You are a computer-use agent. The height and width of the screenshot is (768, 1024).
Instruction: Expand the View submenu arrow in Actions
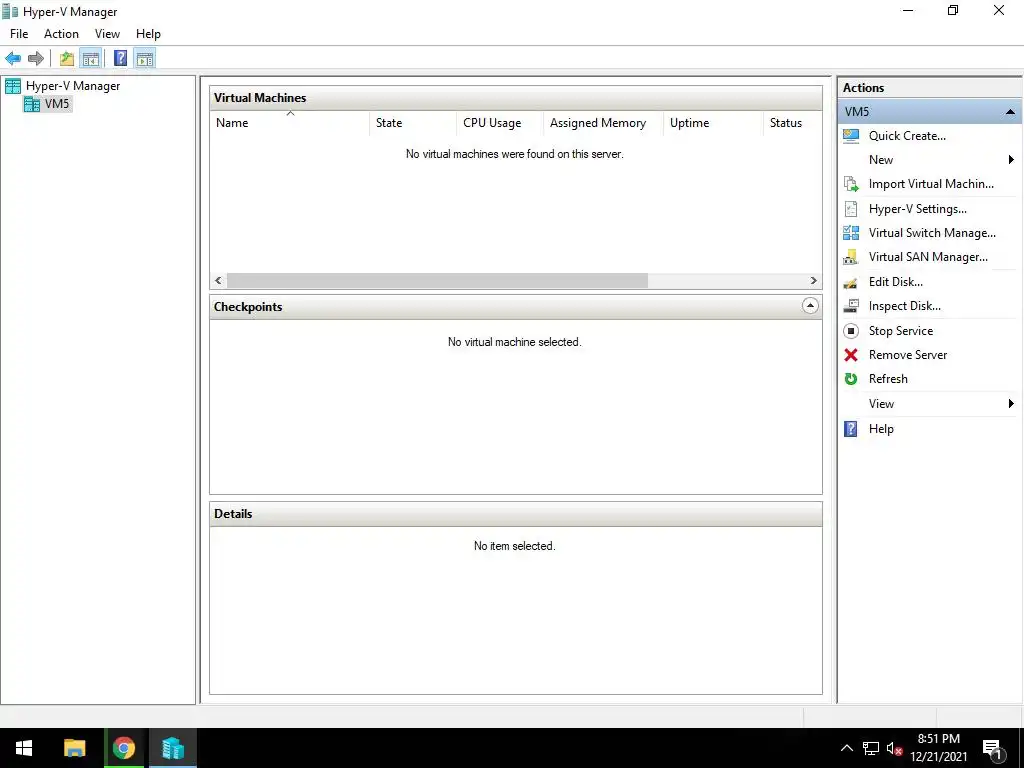coord(1011,404)
